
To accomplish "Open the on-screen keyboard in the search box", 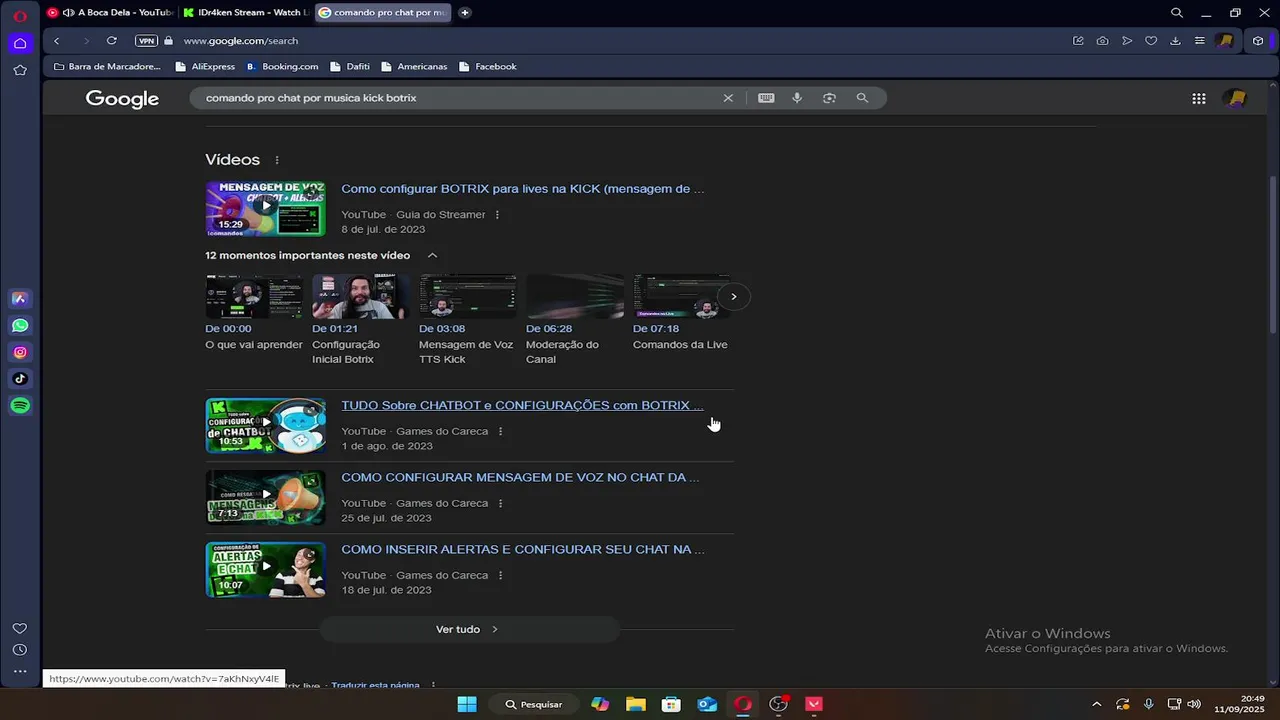I will pyautogui.click(x=766, y=98).
